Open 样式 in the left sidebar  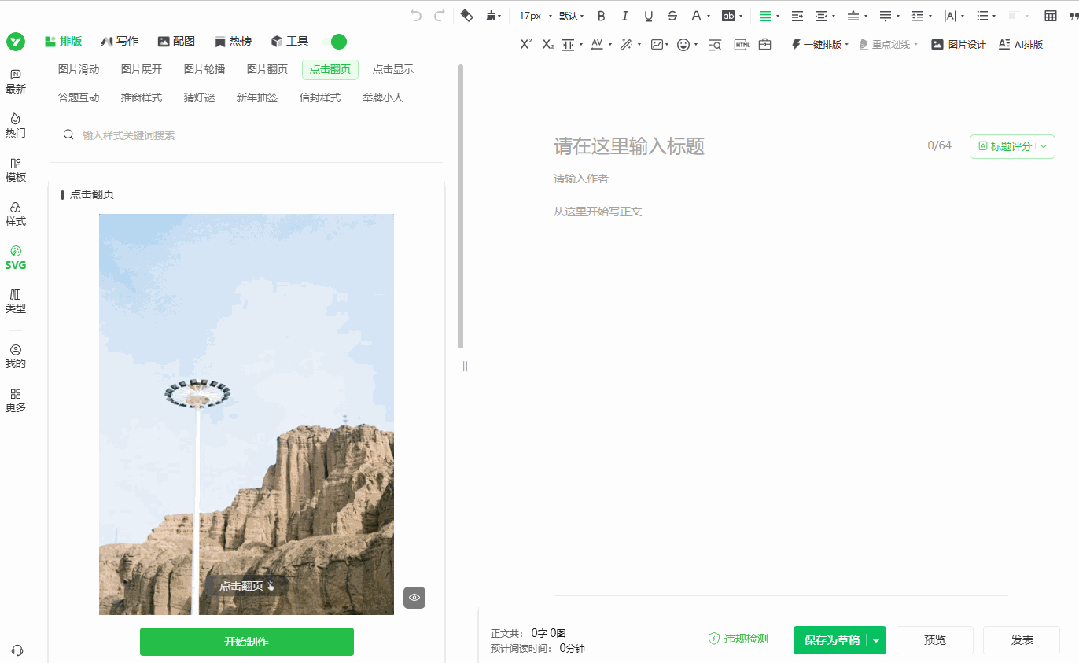tap(15, 214)
